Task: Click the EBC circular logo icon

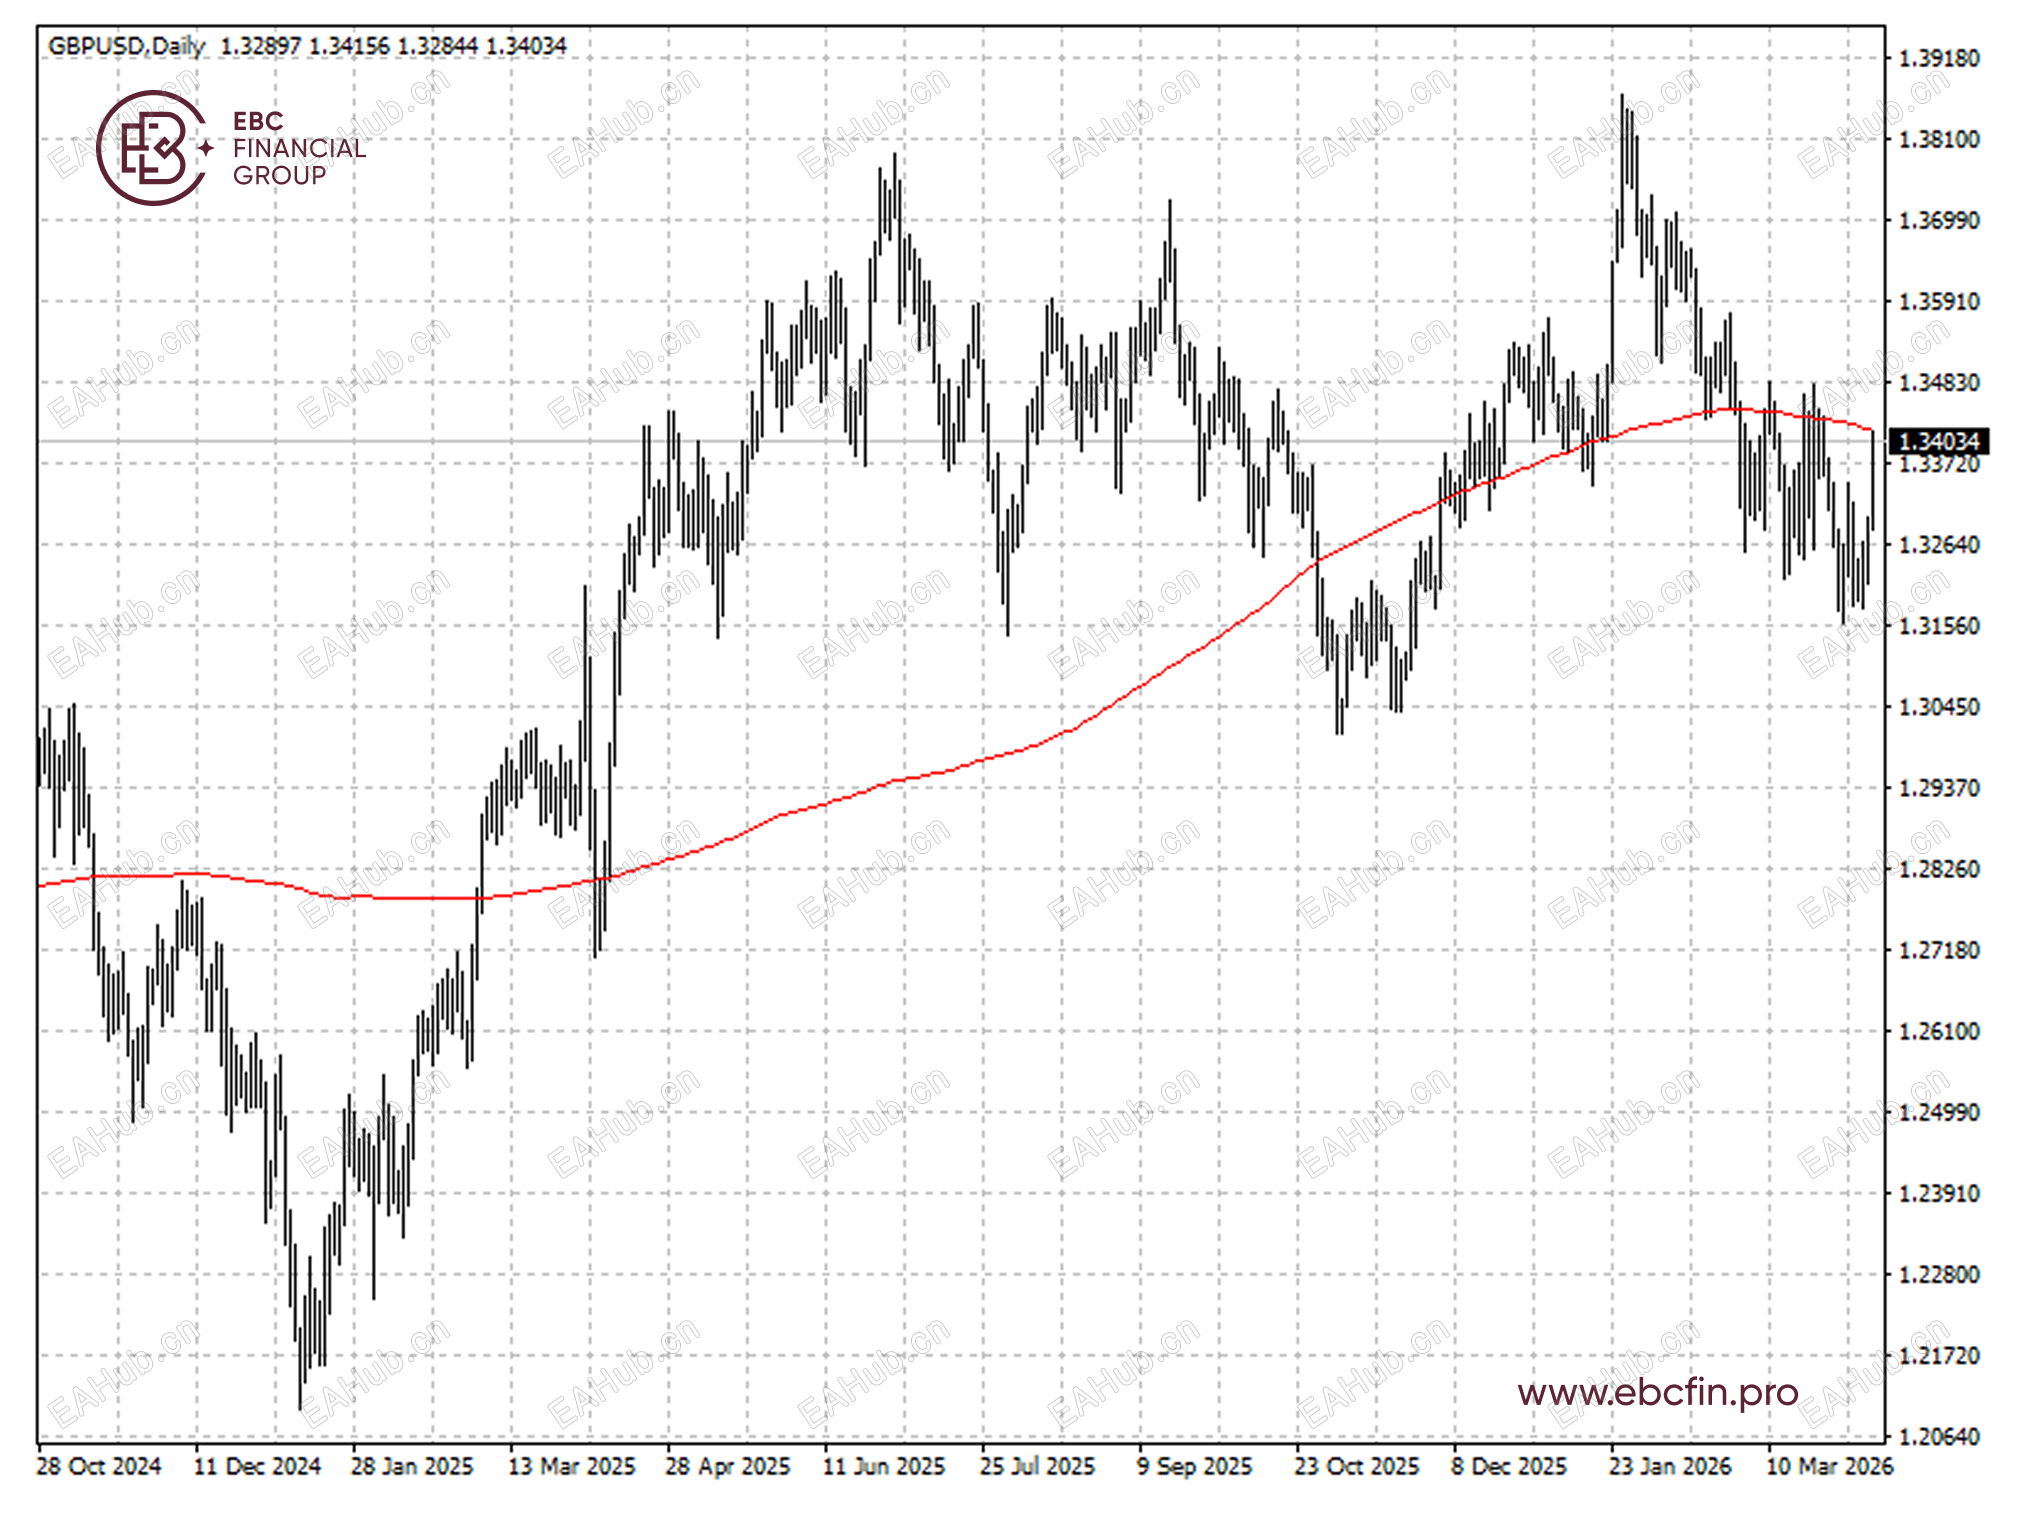Action: [x=152, y=148]
